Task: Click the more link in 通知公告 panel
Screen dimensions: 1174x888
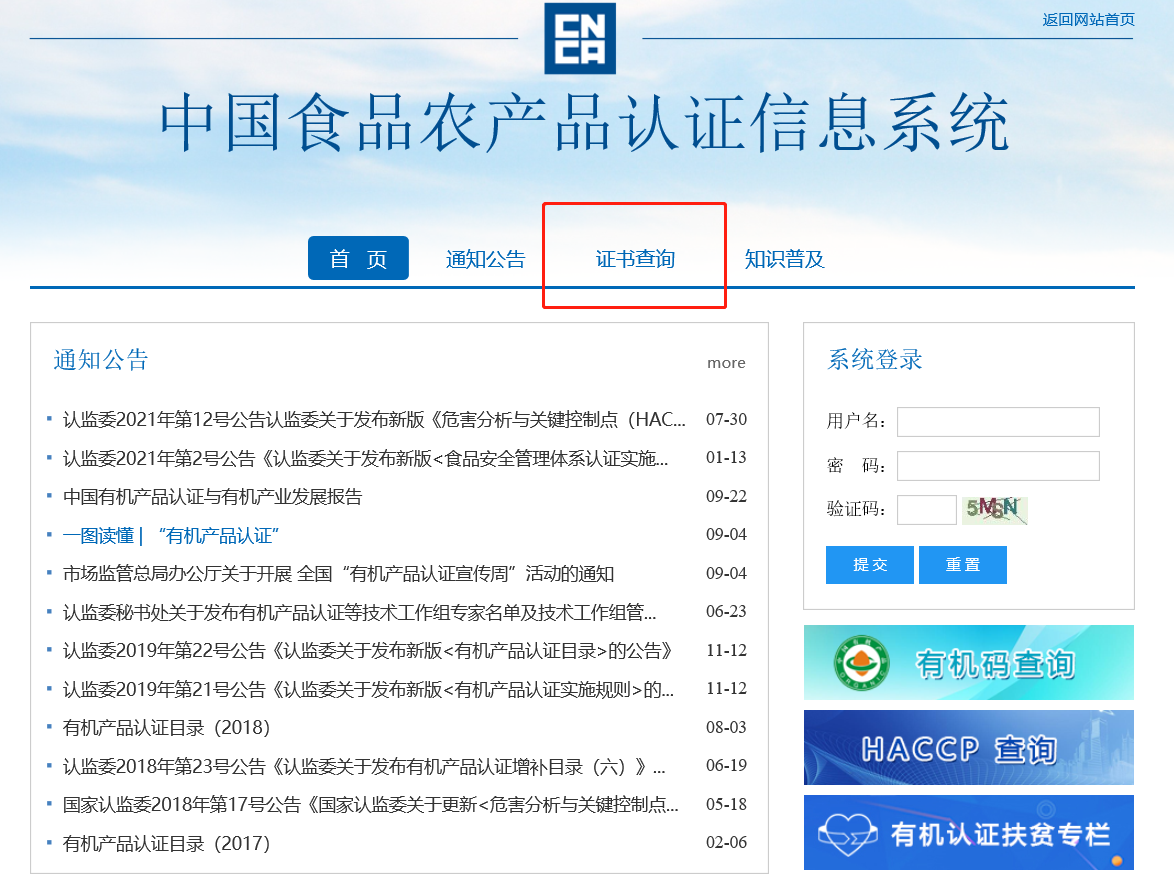Action: point(726,362)
